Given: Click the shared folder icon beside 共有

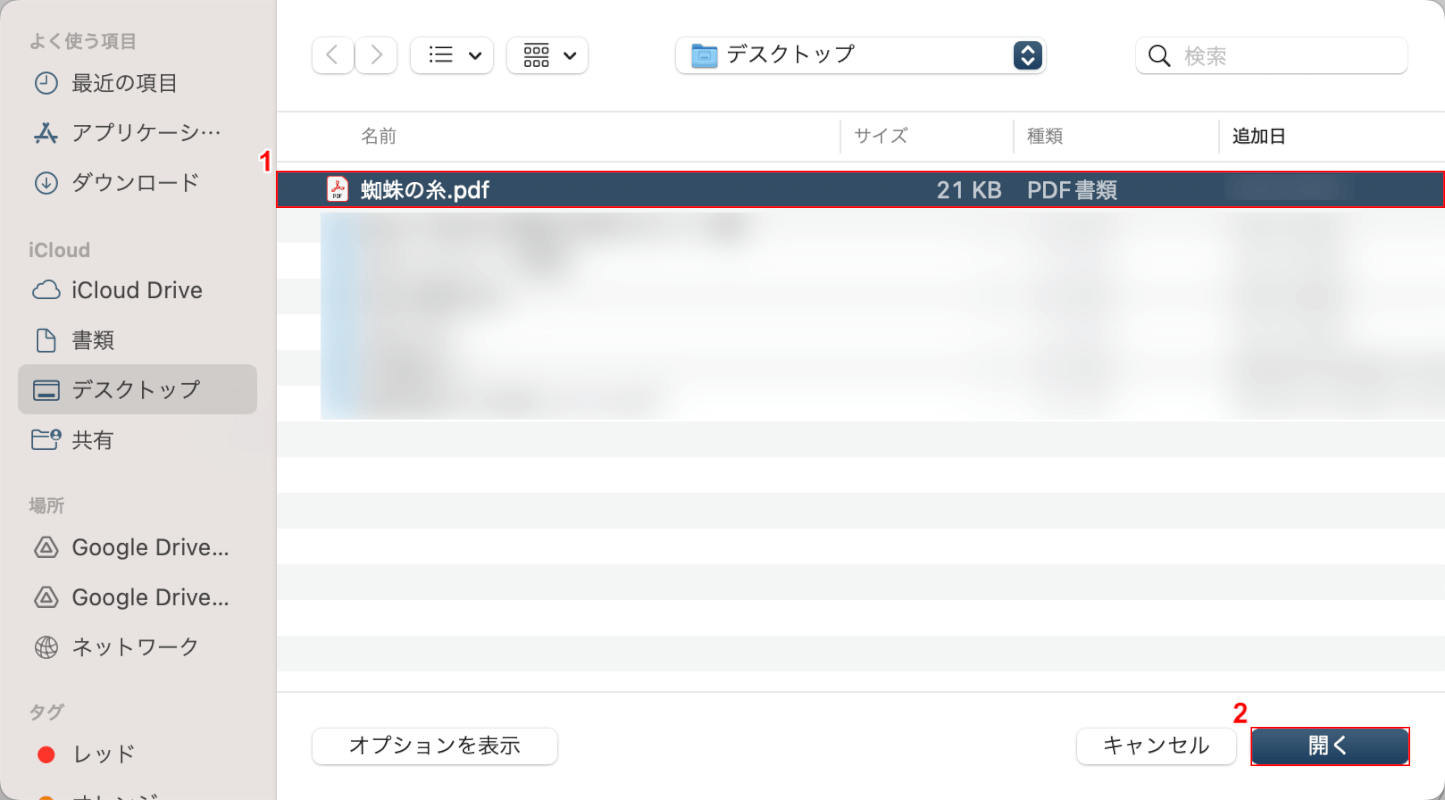Looking at the screenshot, I should [46, 439].
